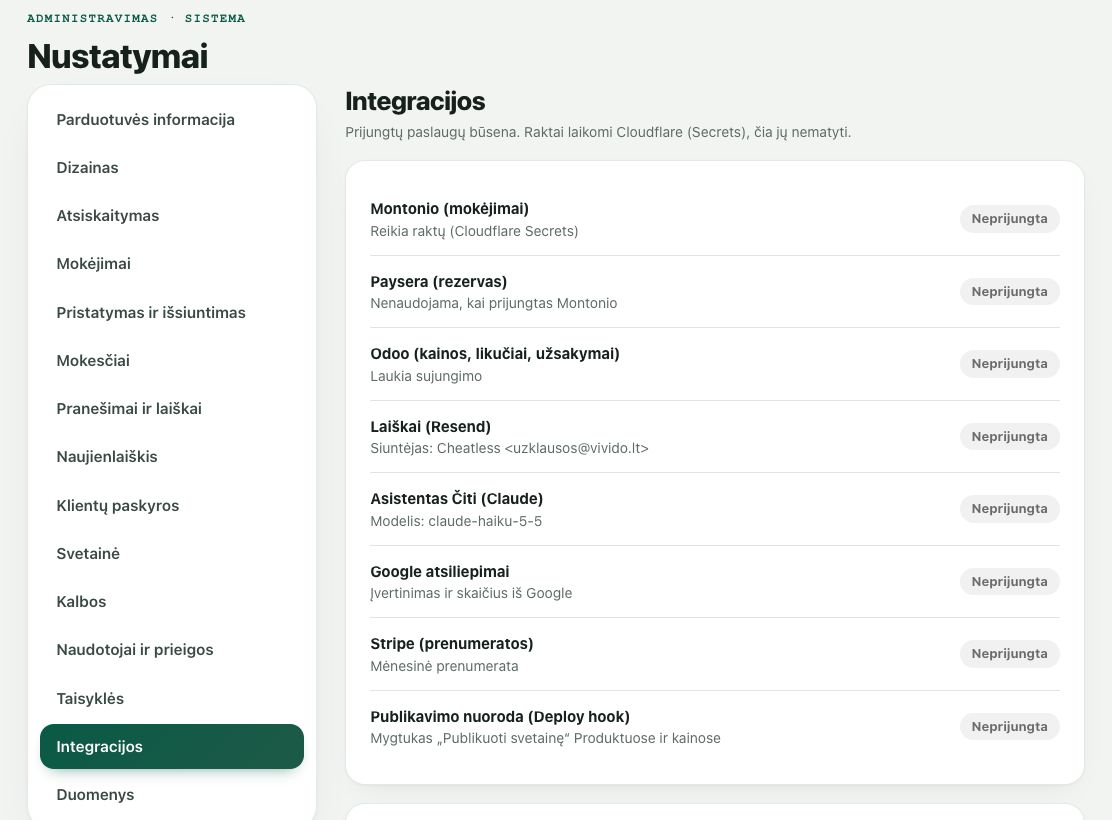This screenshot has height=820, width=1112.
Task: Go to Svetainė settings
Action: (172, 554)
